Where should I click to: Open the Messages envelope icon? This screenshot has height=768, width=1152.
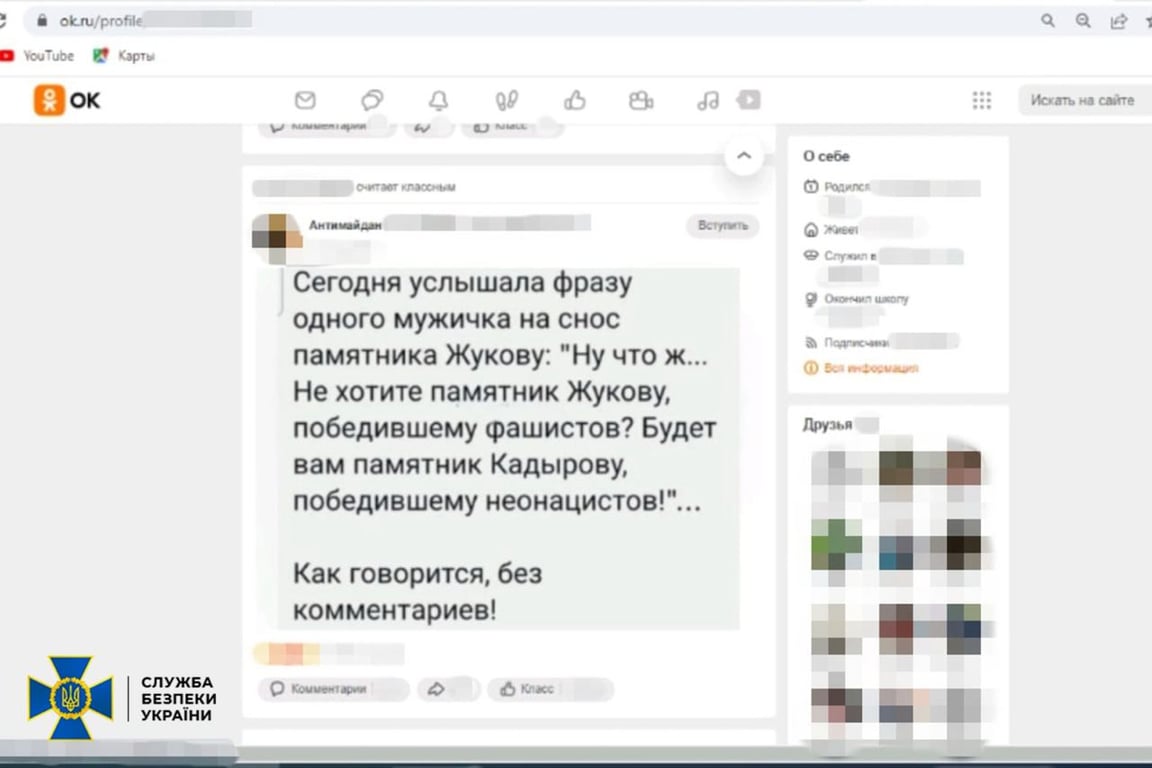306,100
